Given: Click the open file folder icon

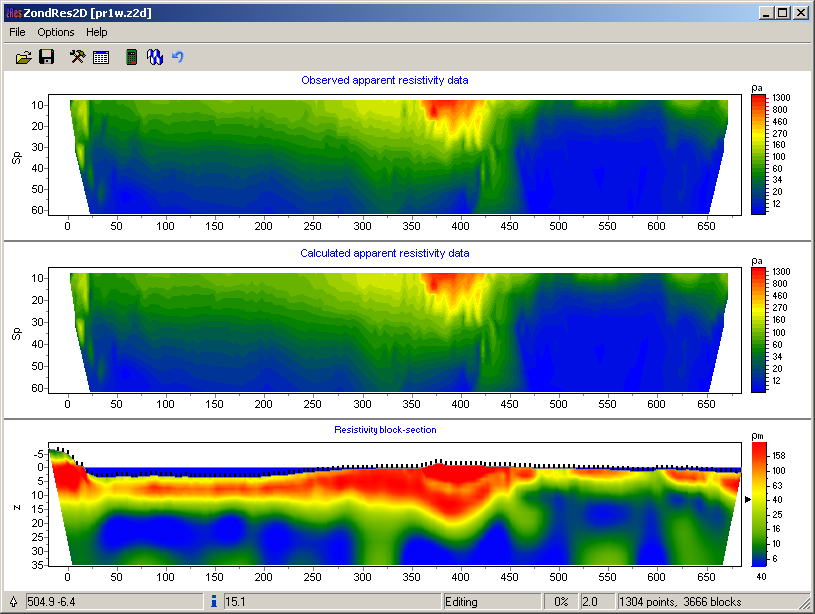Looking at the screenshot, I should coord(24,58).
